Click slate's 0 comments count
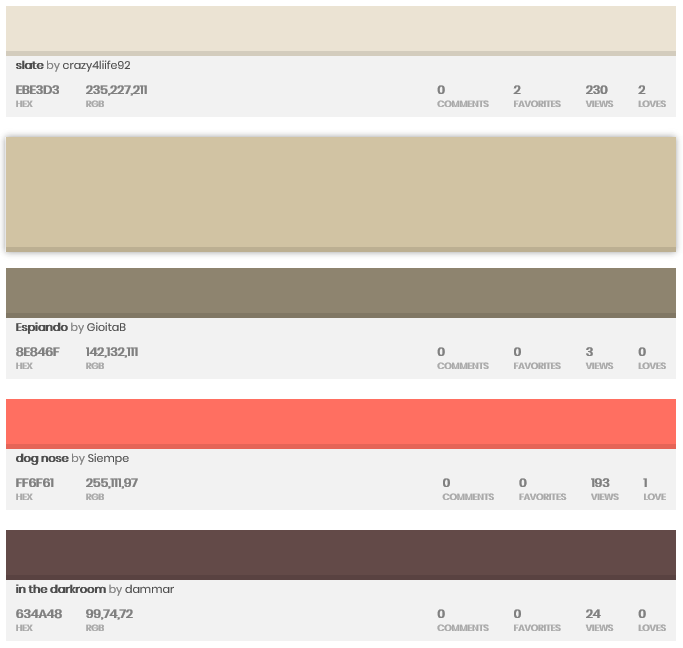 pyautogui.click(x=441, y=90)
